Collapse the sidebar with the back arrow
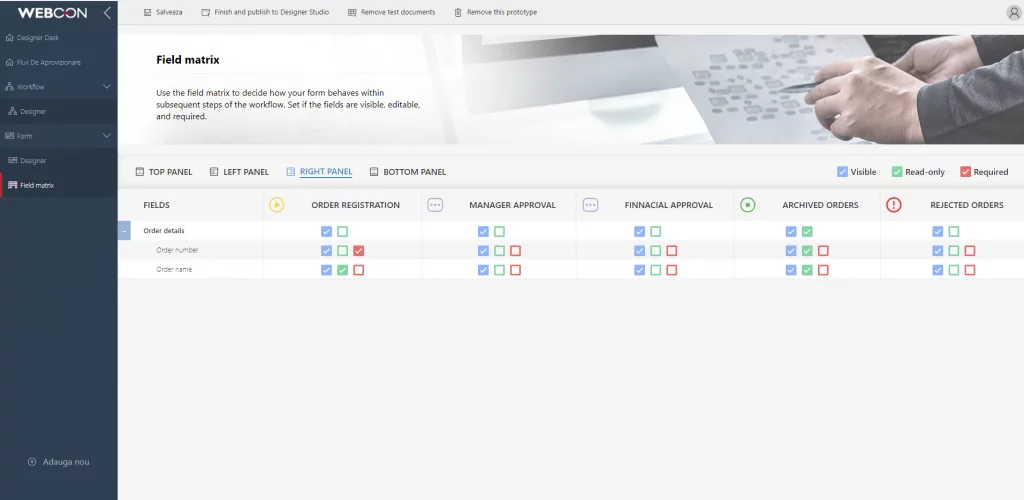Viewport: 1024px width, 500px height. [107, 12]
